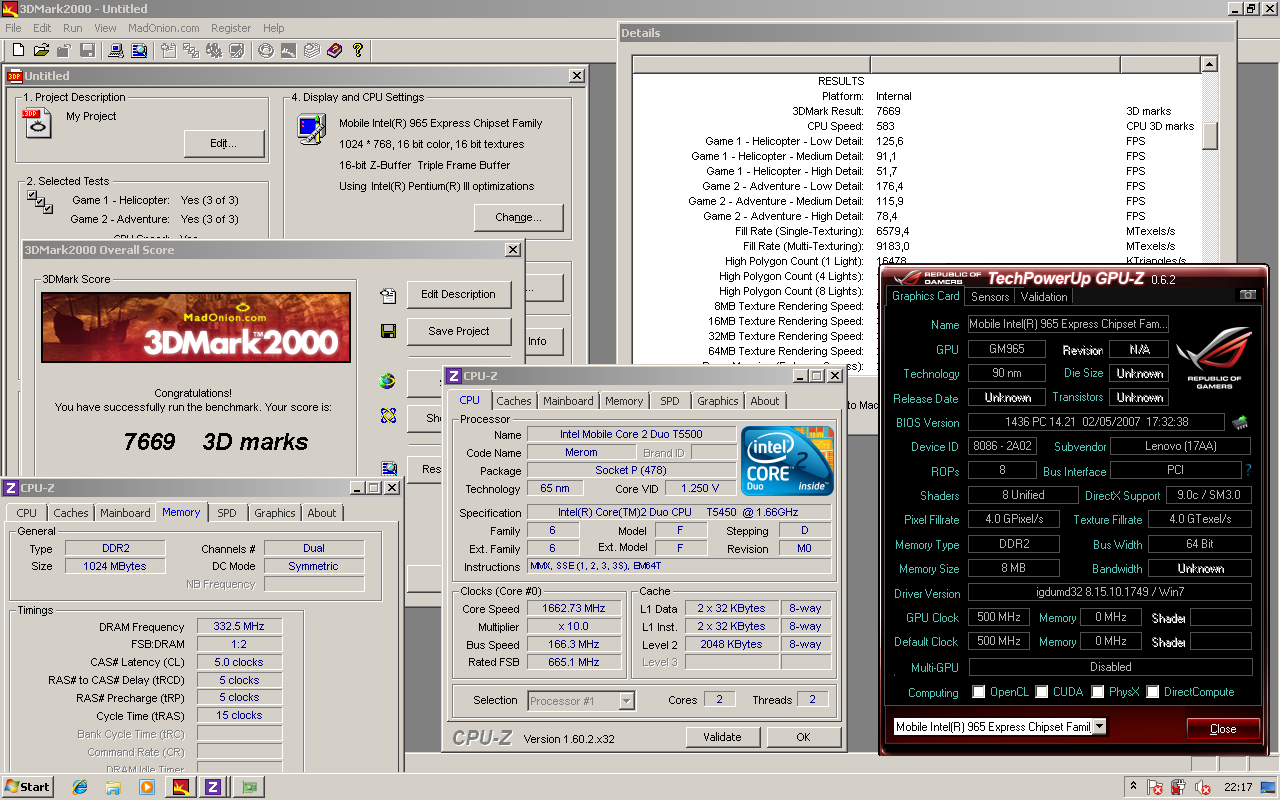
Task: Switch to 3DMark2000 taskbar button
Action: 181,787
